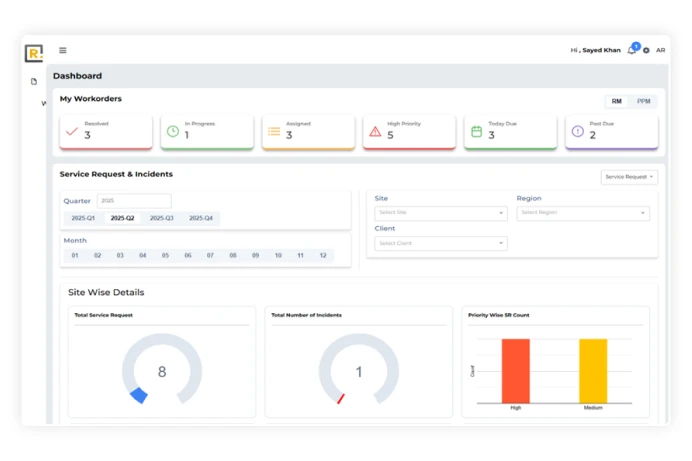
Task: Switch to PPM workorders toggle
Action: [x=643, y=101]
